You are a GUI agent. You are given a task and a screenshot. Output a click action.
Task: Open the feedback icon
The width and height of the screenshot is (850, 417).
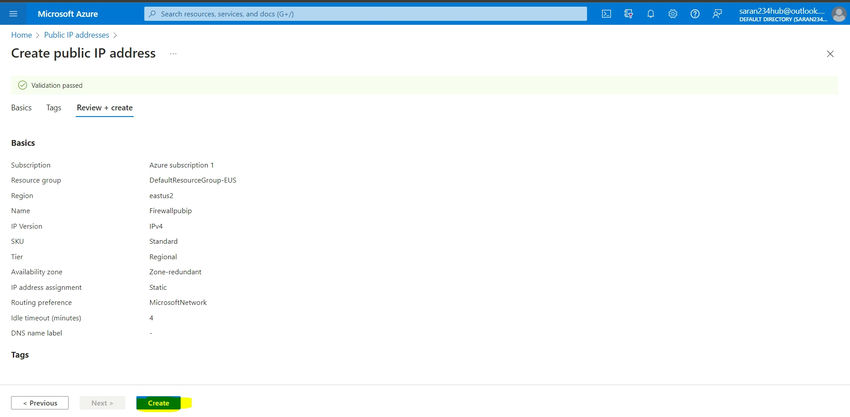717,14
